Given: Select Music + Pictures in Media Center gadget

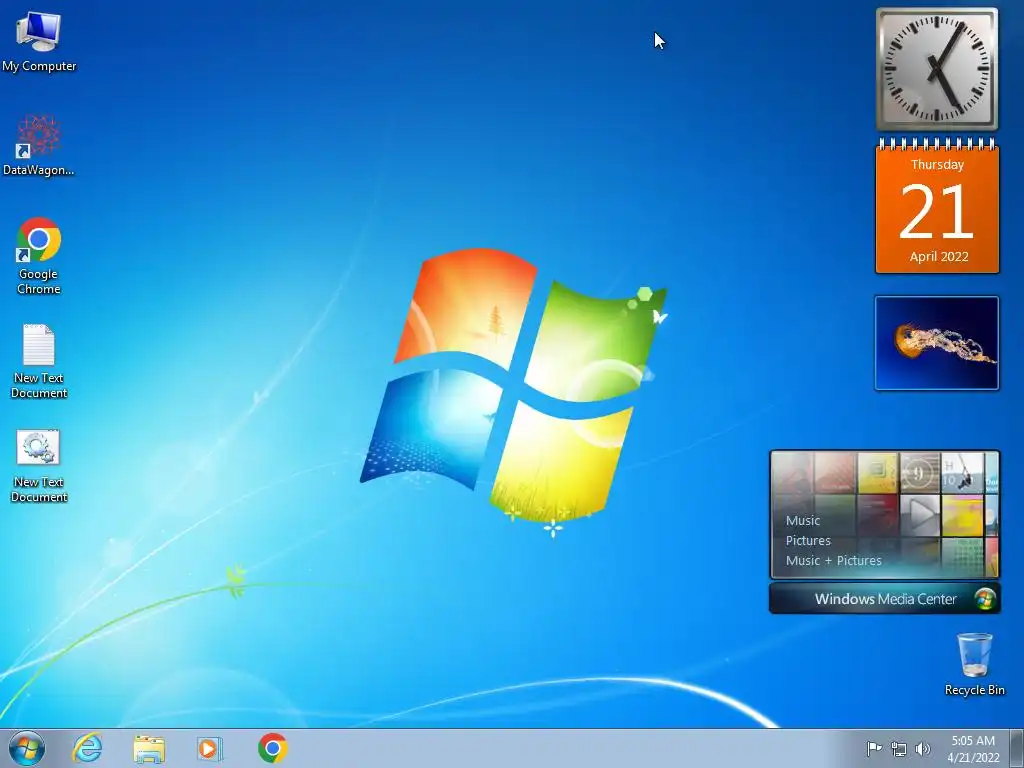Looking at the screenshot, I should (x=833, y=560).
